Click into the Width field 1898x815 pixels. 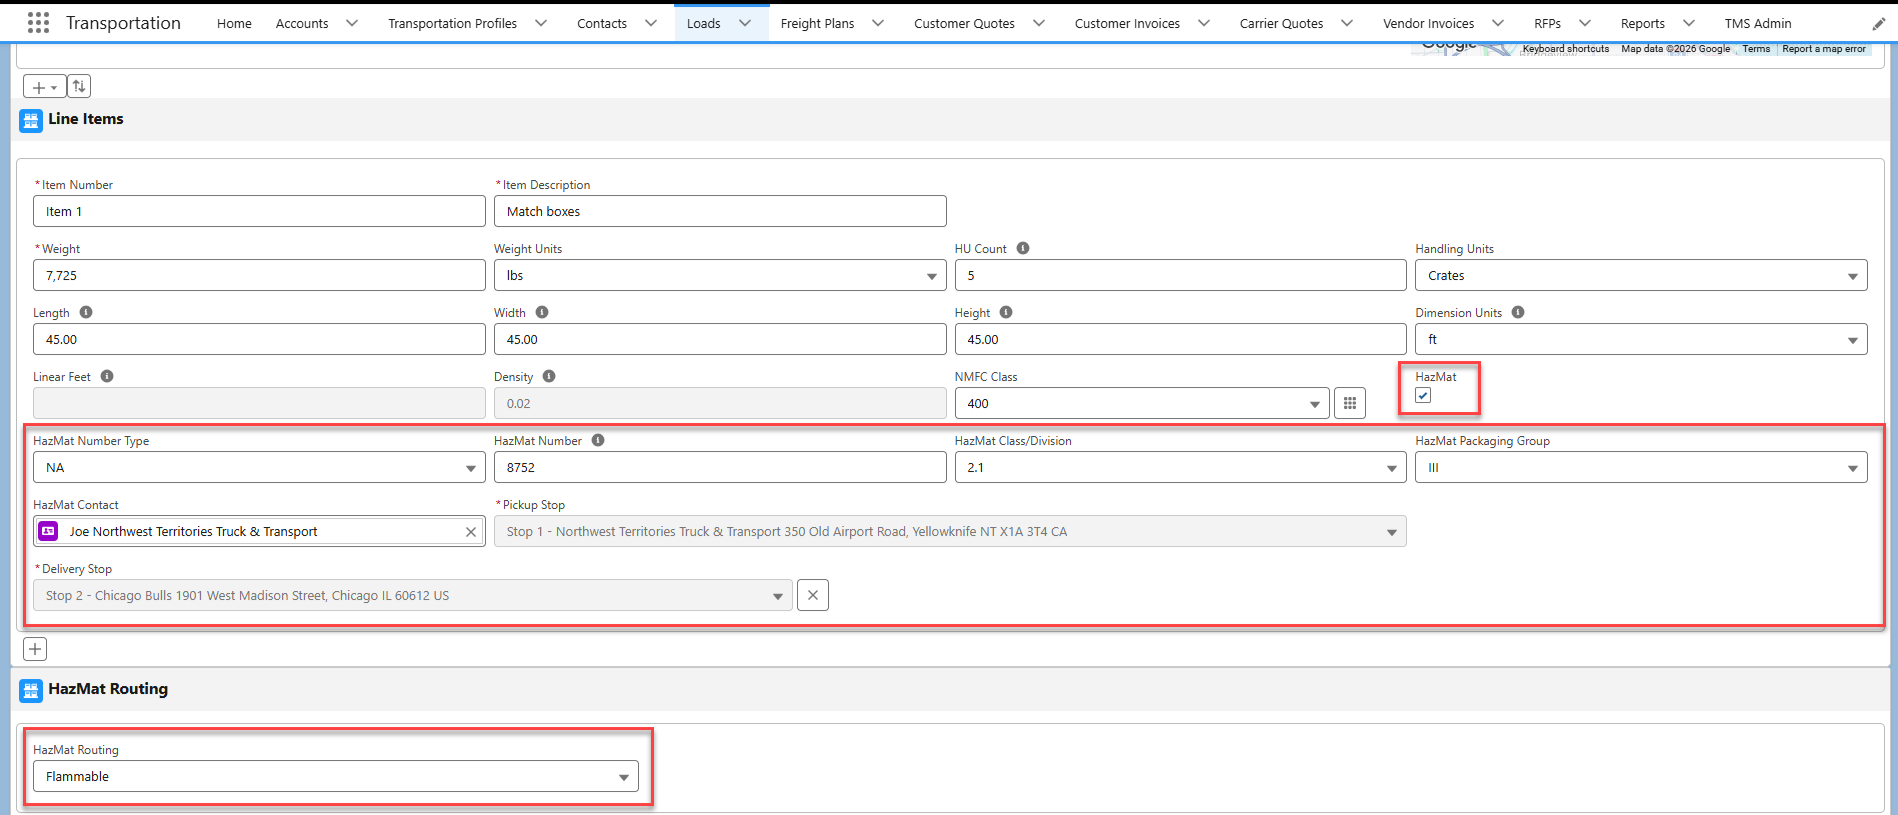click(x=720, y=339)
